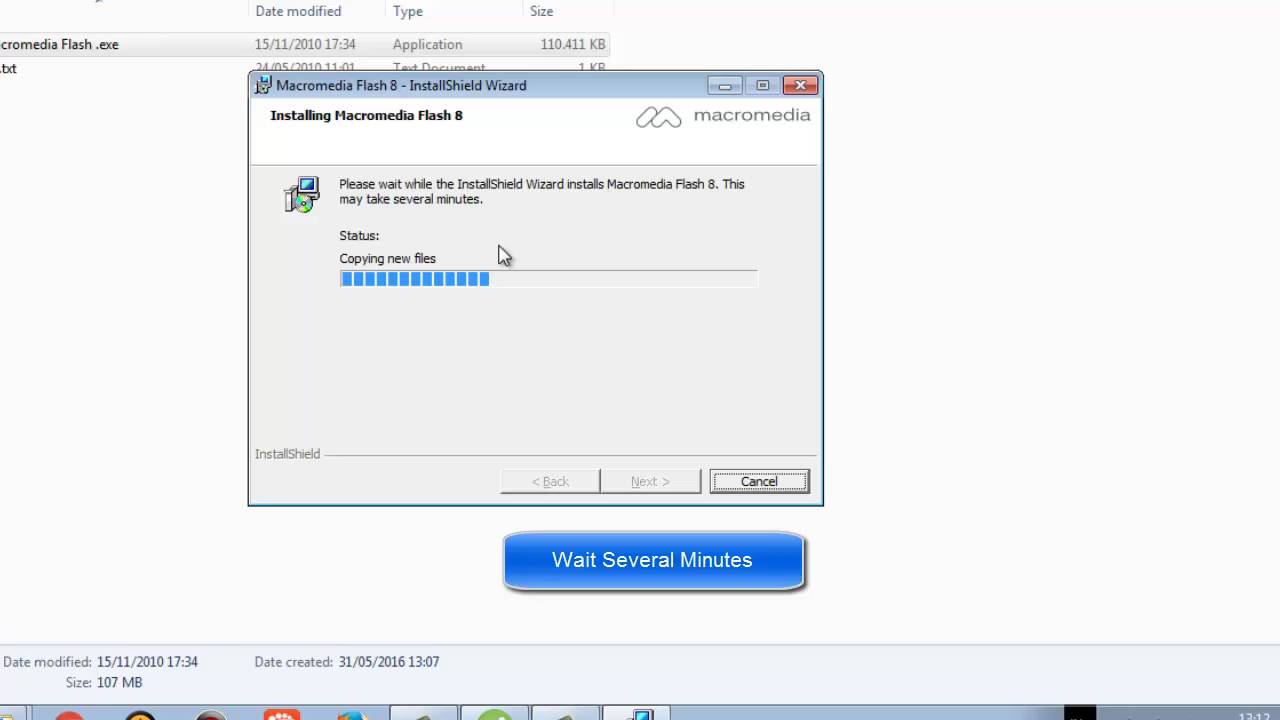Click the greyed-out Next button

pos(650,481)
